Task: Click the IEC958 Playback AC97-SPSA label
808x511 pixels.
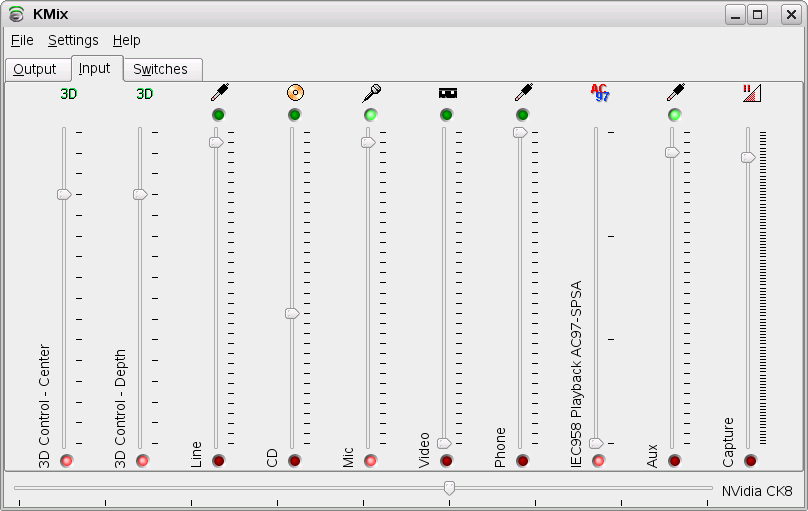Action: [x=576, y=374]
